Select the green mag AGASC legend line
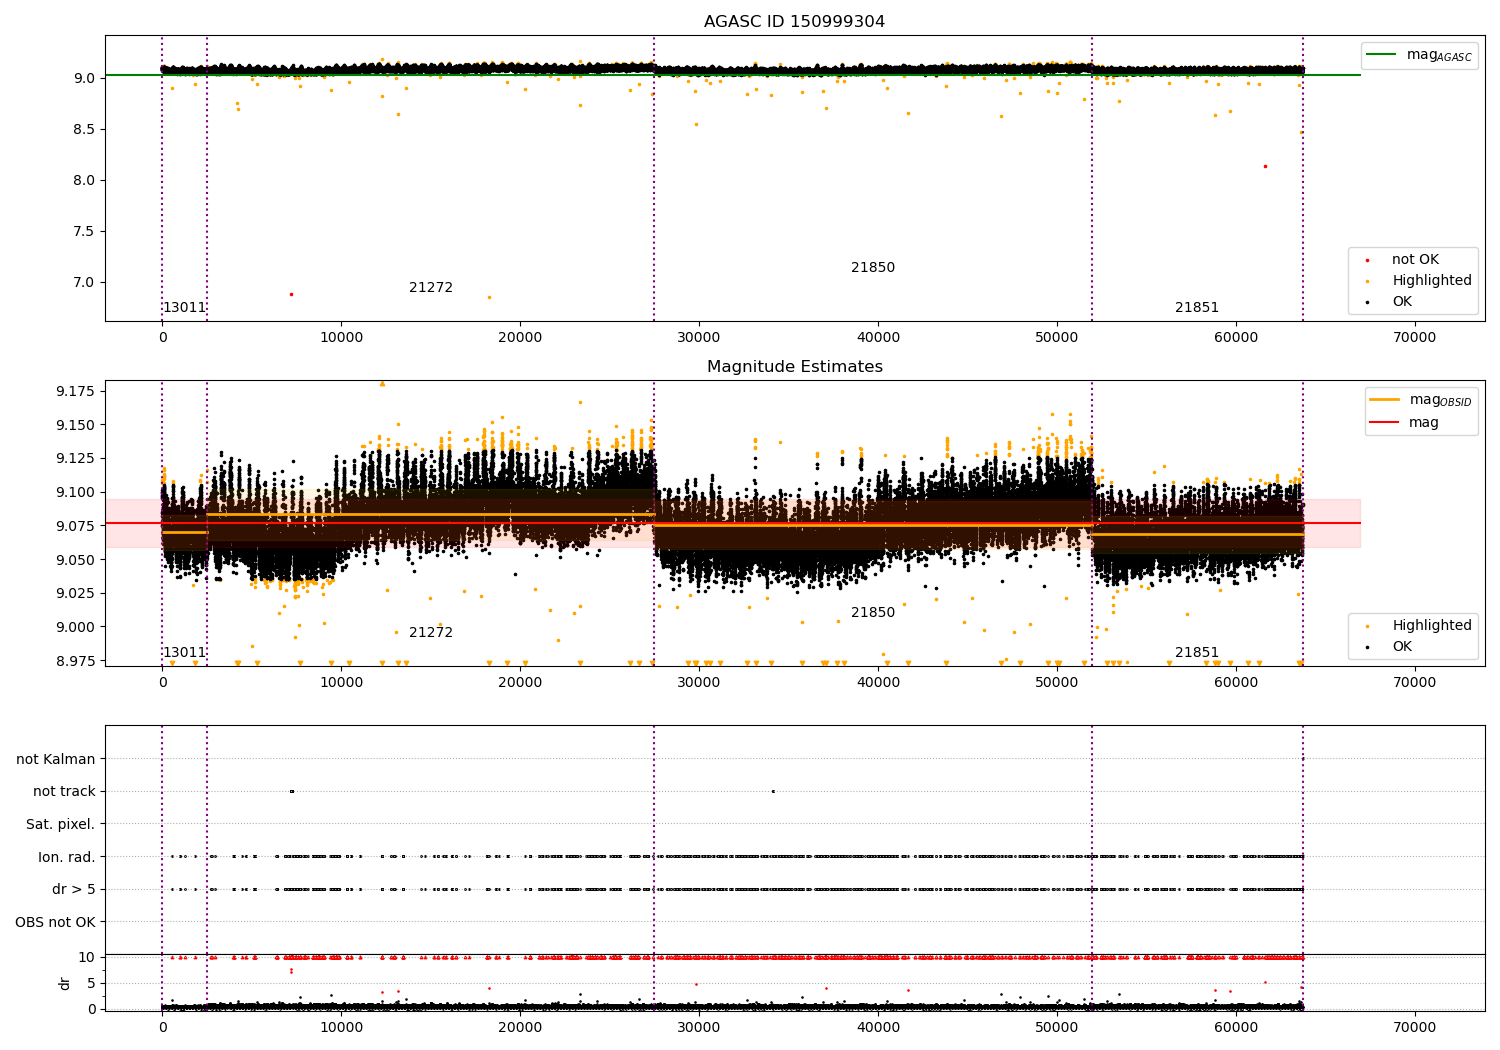Screen dimensions: 1500x1050 (1381, 55)
